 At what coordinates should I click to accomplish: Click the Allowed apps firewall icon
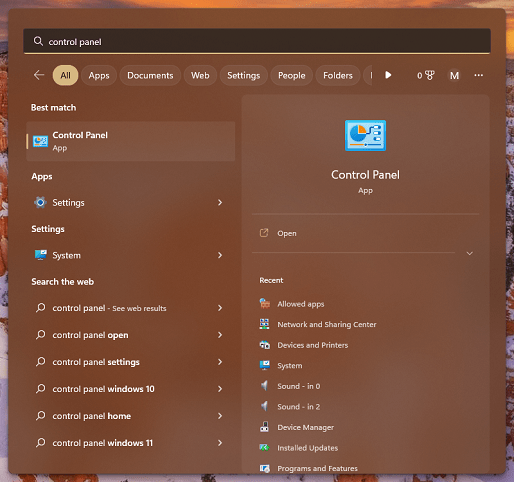(x=265, y=304)
